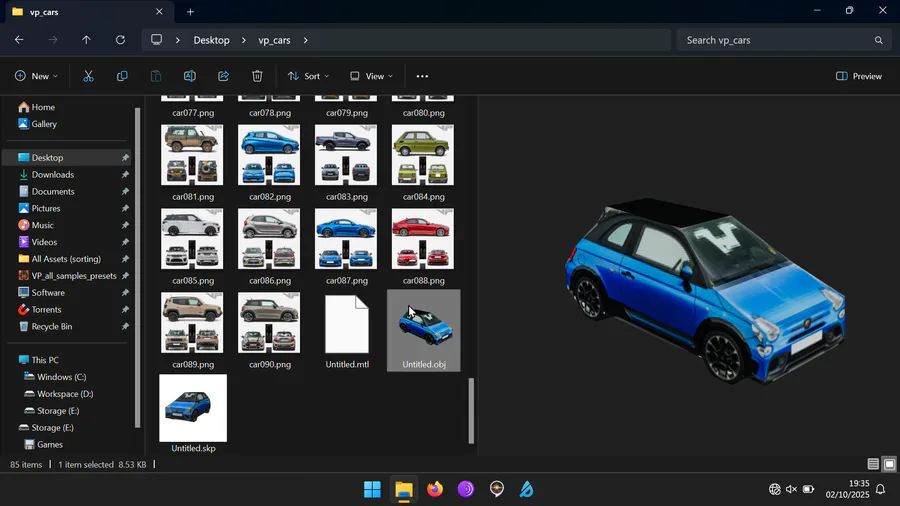
Task: Go up one folder level arrow
Action: pos(86,40)
